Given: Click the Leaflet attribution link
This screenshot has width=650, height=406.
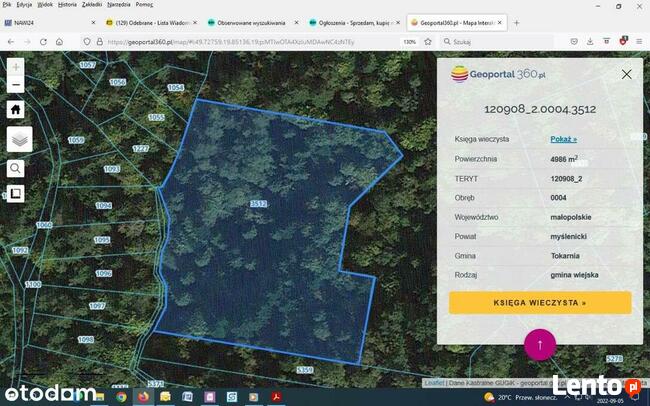Looking at the screenshot, I should coord(432,383).
